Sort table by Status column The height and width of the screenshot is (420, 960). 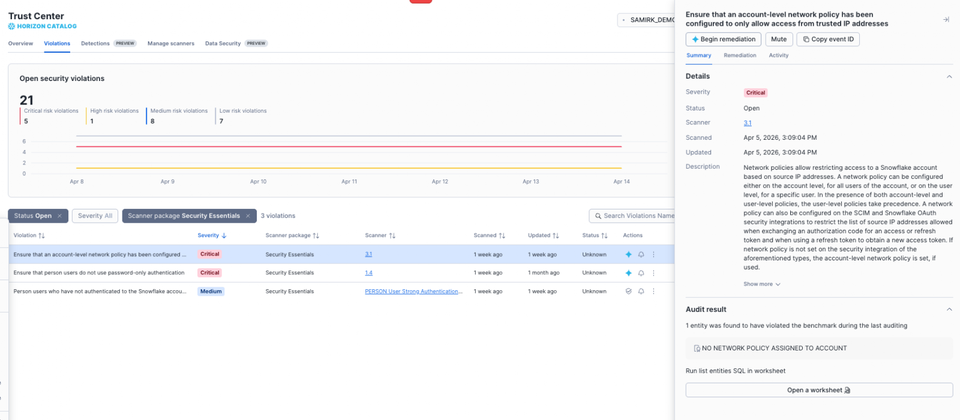point(594,235)
